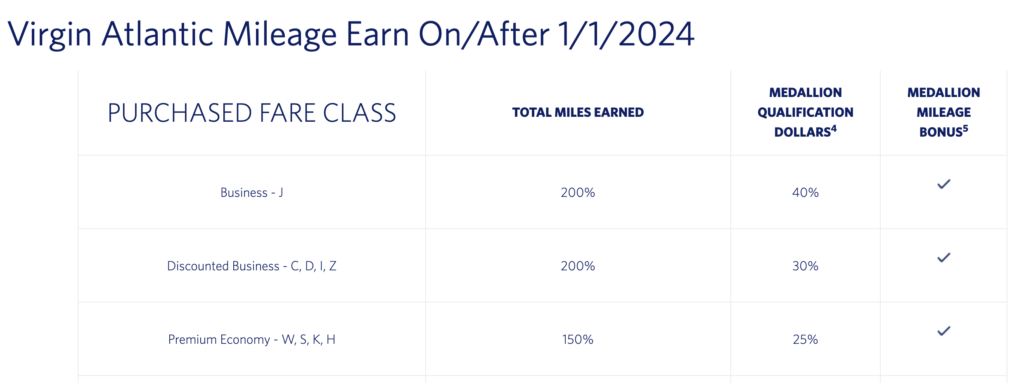Click the 200% miles value for Discounted Business
This screenshot has height=383, width=1024.
click(x=578, y=266)
